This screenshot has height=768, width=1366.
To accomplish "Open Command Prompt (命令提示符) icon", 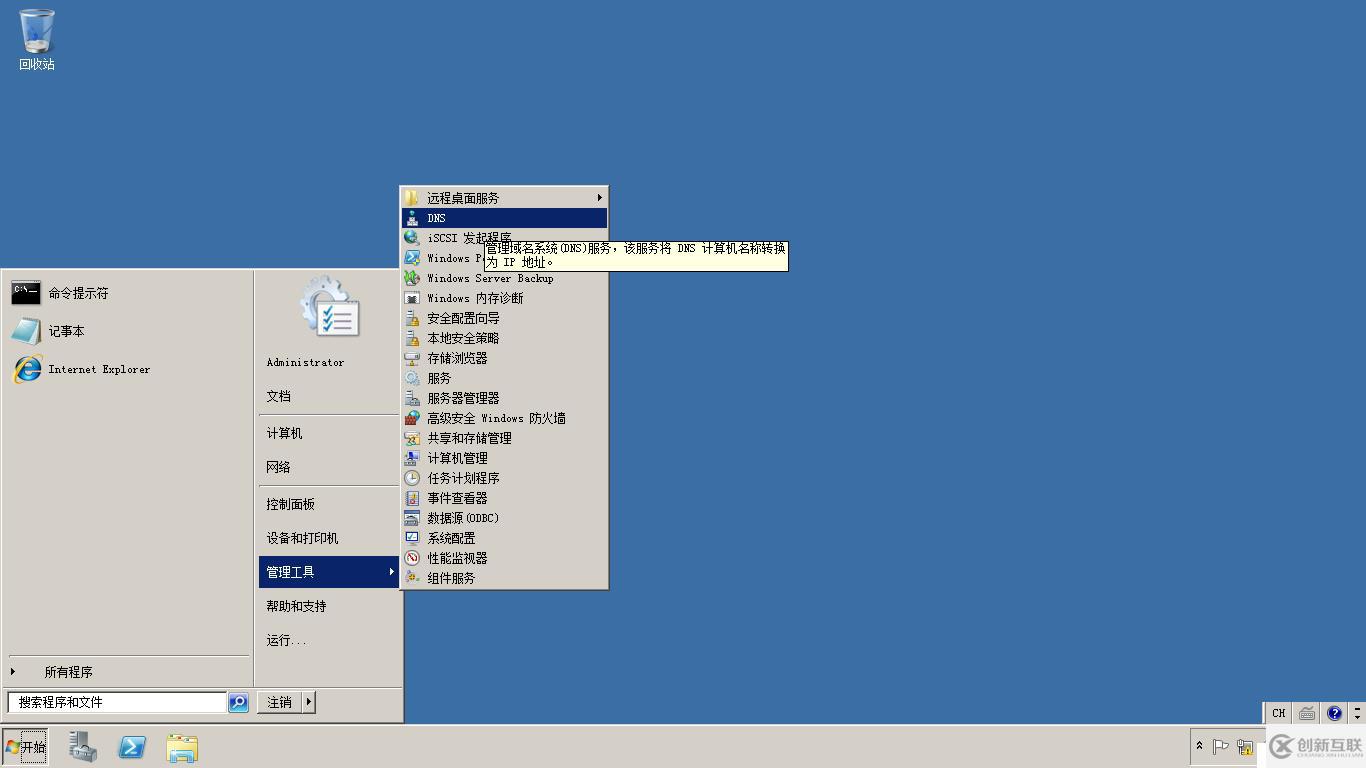I will click(x=26, y=292).
